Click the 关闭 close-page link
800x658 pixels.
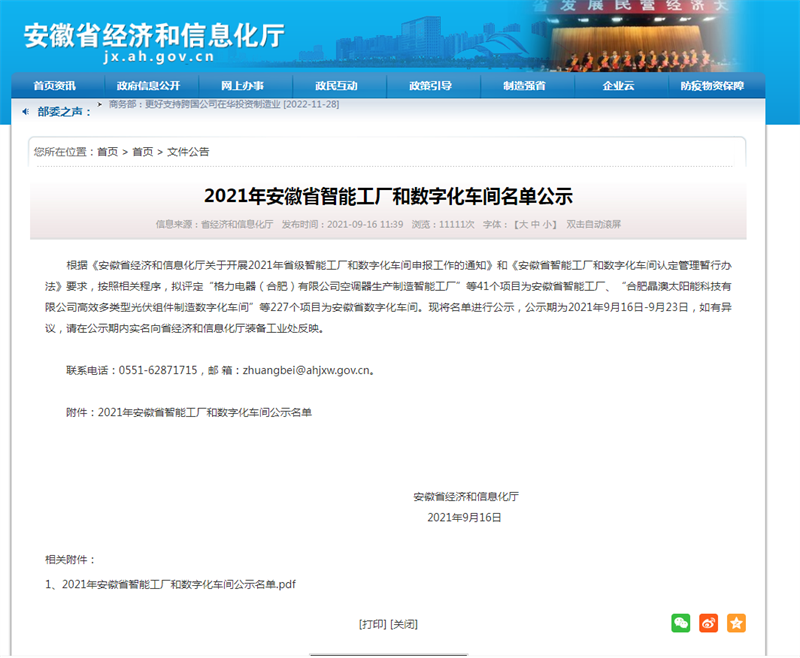[404, 624]
